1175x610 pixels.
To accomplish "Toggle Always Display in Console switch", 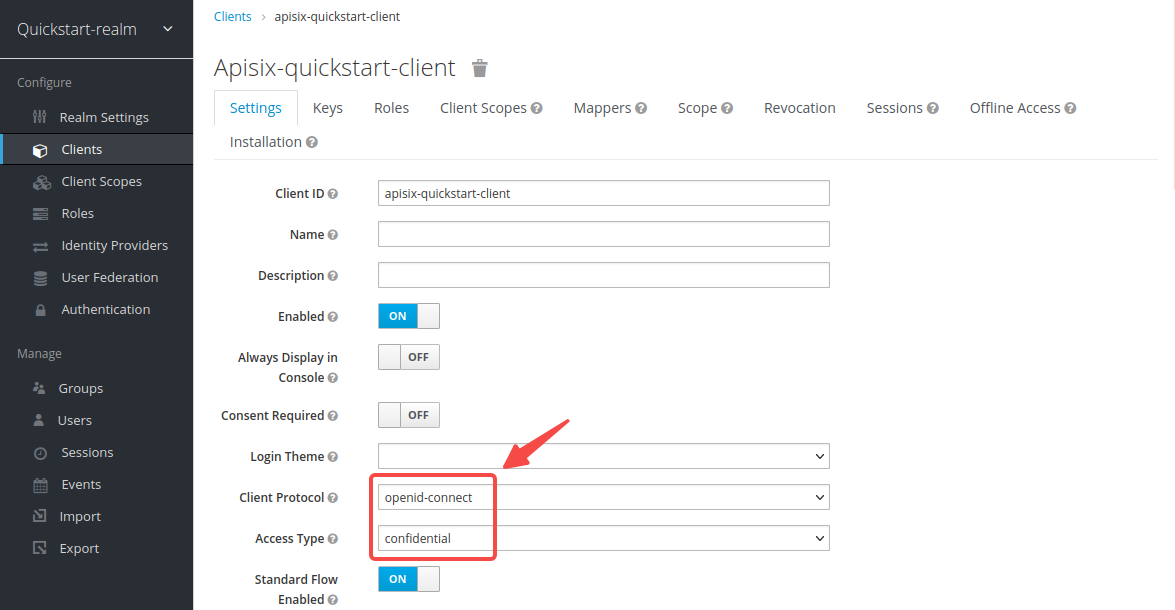I will pos(408,357).
